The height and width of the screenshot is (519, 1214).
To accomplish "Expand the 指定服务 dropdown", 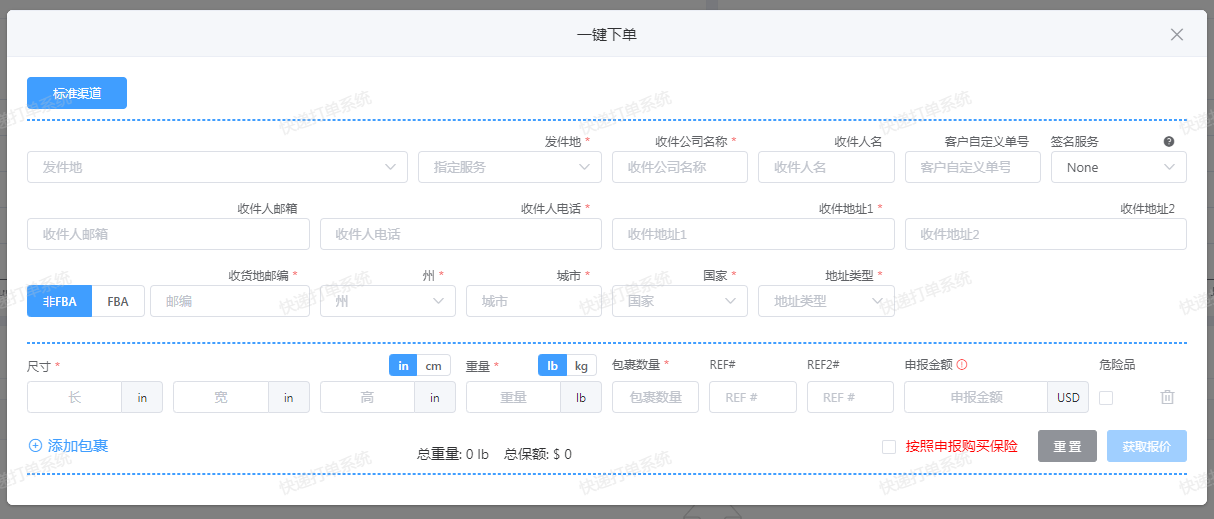I will [509, 167].
